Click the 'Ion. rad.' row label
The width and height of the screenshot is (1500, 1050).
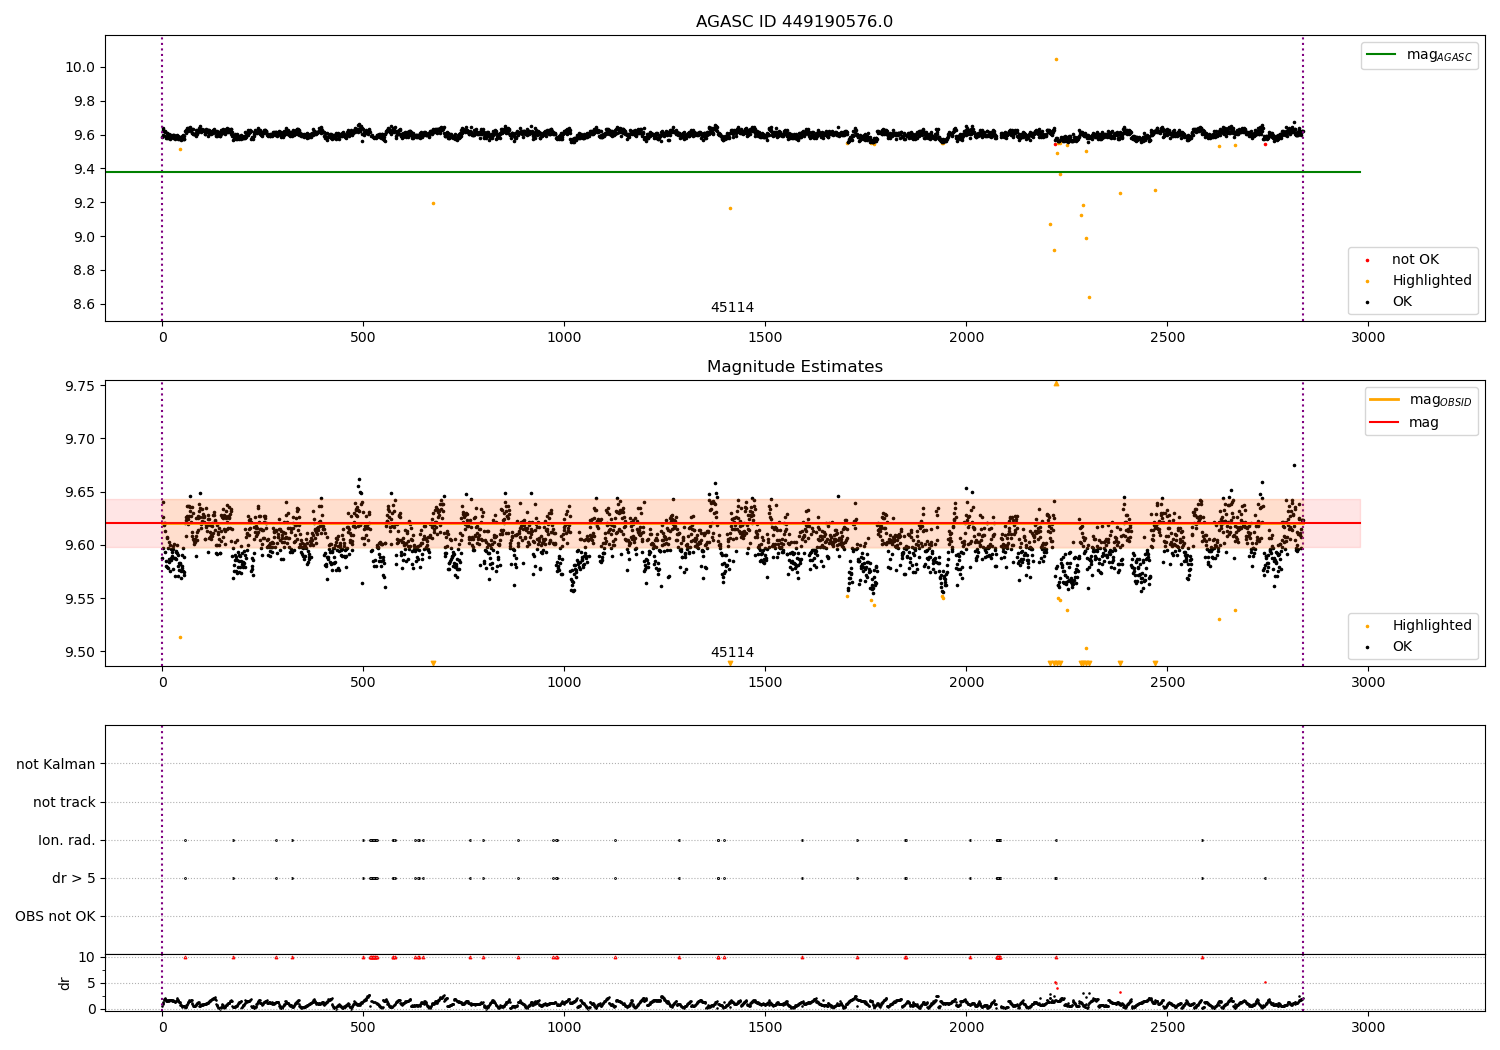click(x=67, y=840)
